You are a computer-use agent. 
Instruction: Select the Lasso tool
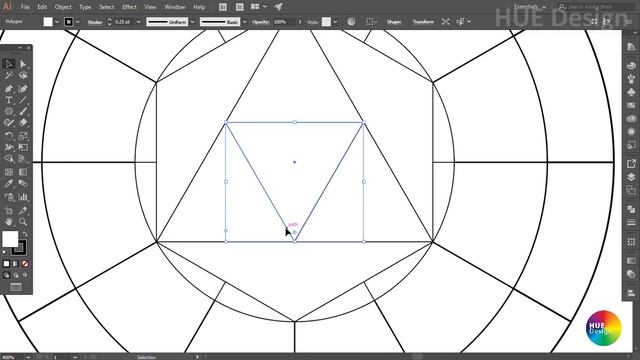coord(23,76)
